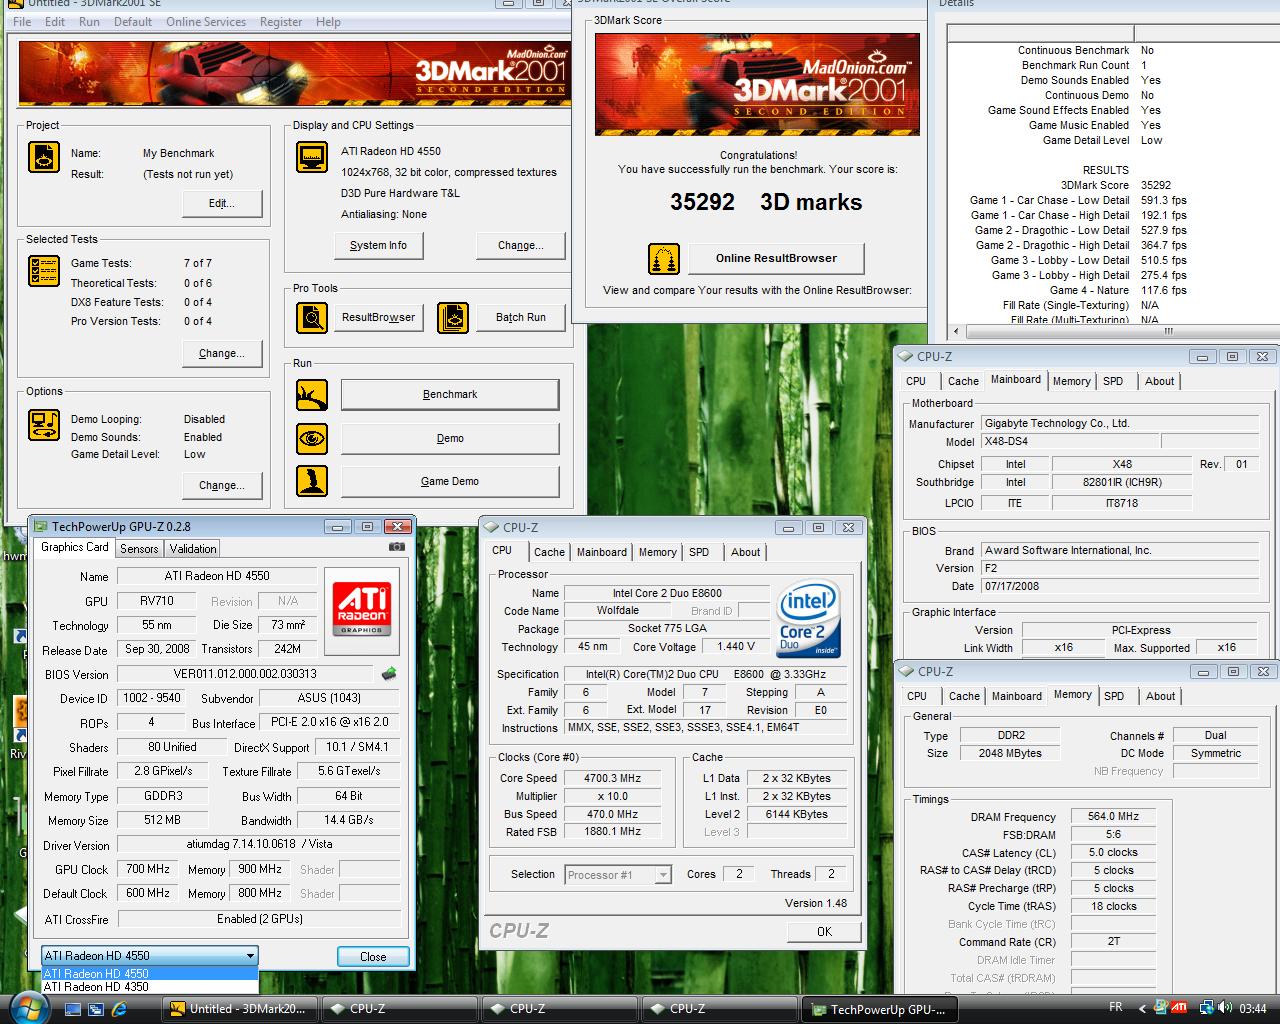Screen dimensions: 1280x1024
Task: Click the Details horizontal scrollbar
Action: pos(1113,331)
